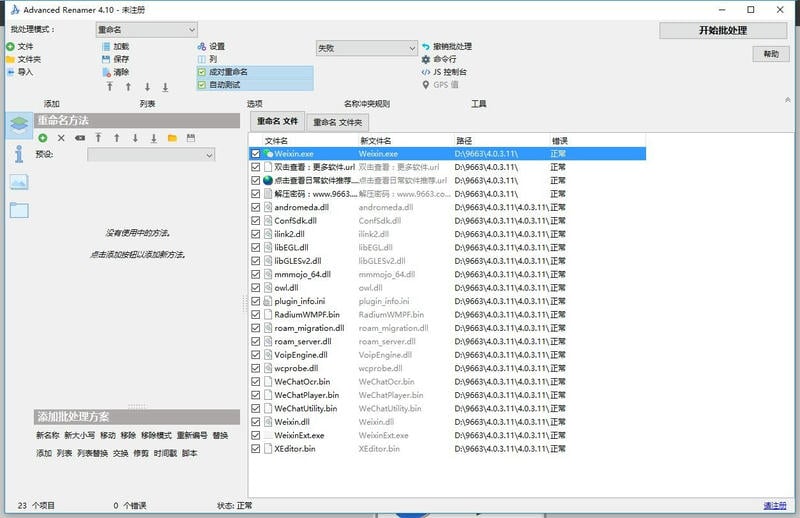Click the 新名称 batch method link
Screen dimensions: 800x518
[x=47, y=435]
